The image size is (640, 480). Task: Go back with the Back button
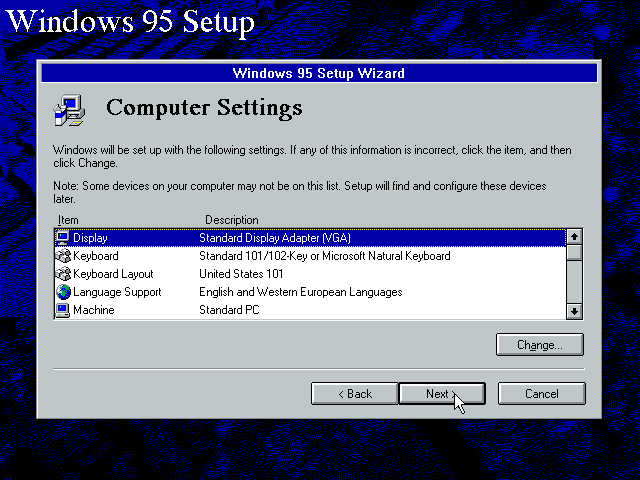[x=354, y=394]
